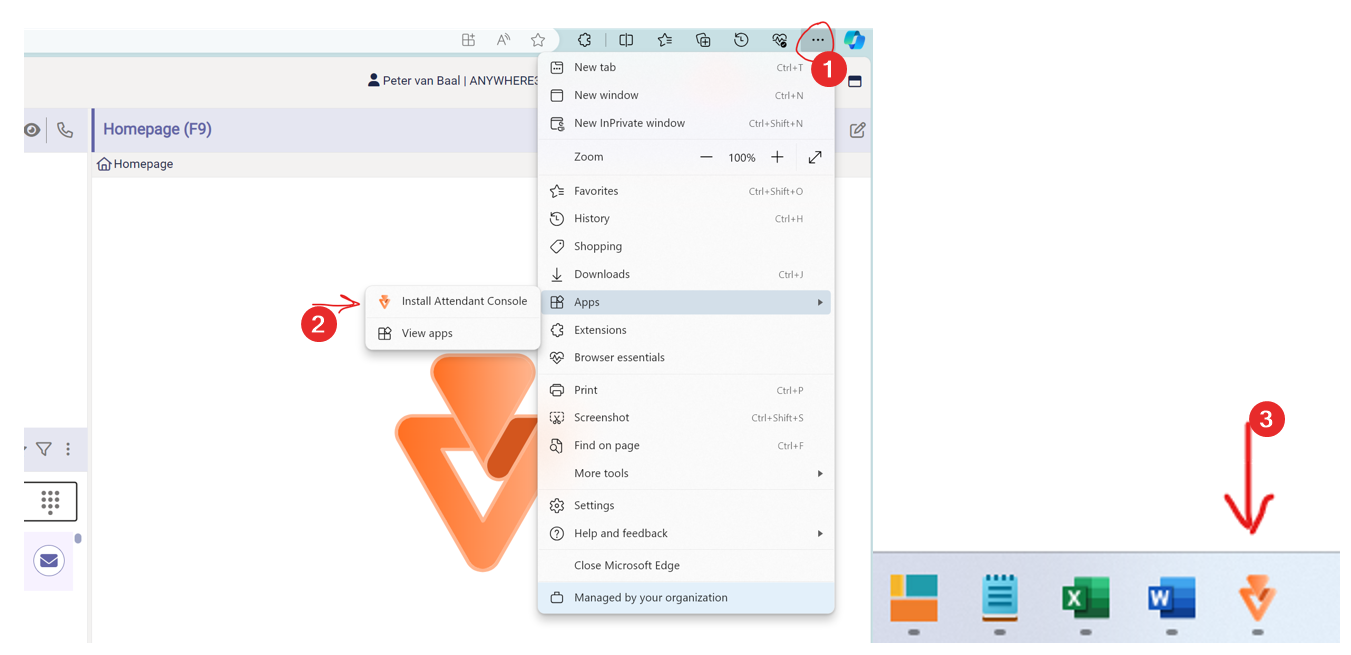Click the zoom in plus button
1351x655 pixels.
click(777, 157)
